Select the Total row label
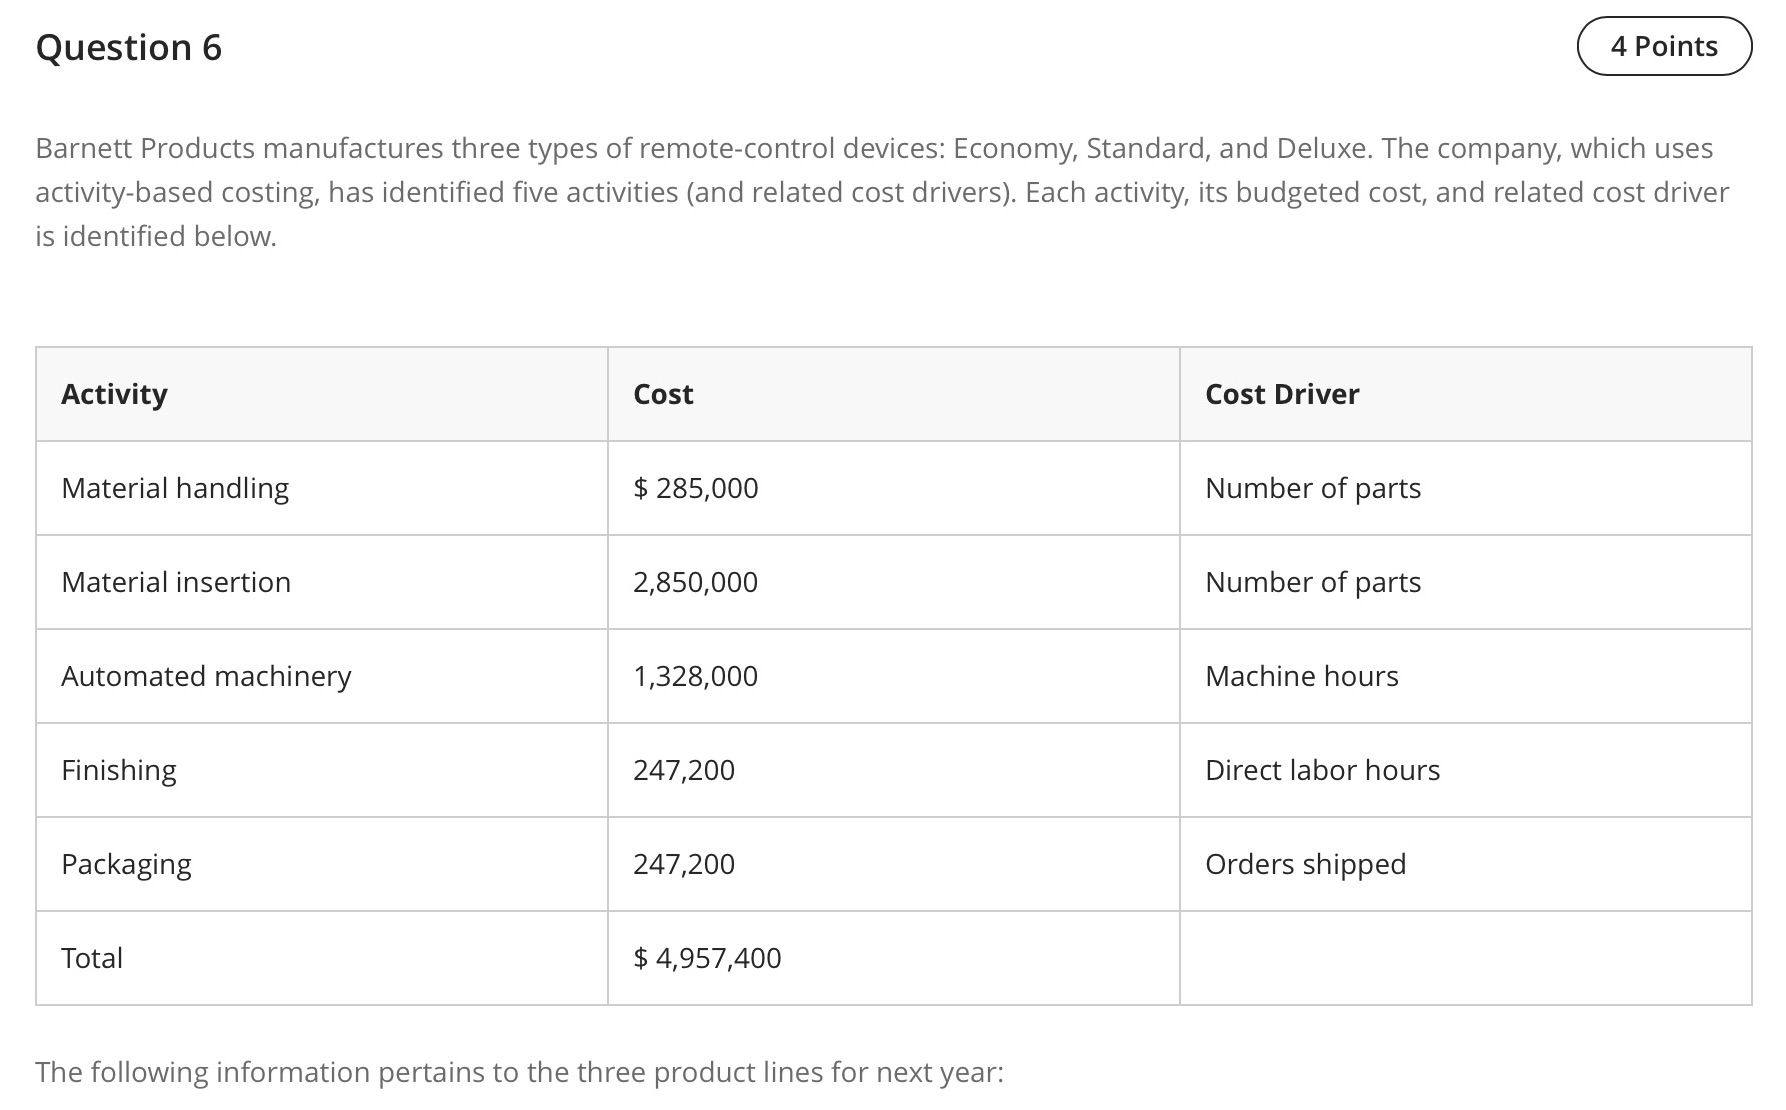The height and width of the screenshot is (1110, 1786). coord(322,958)
